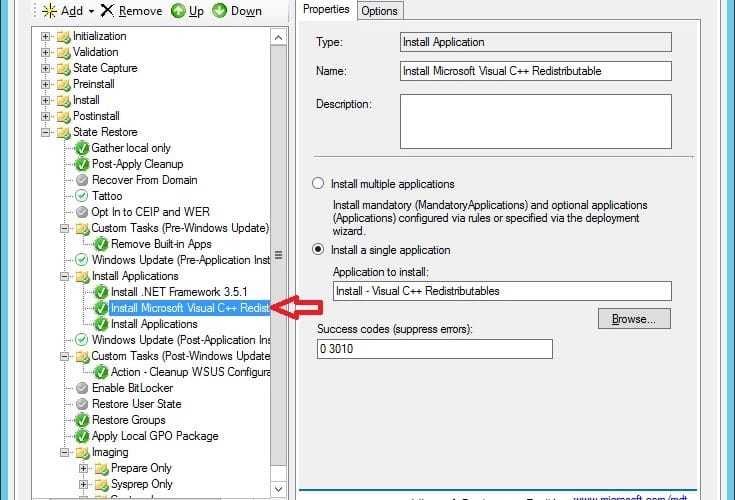Expand the Install group
The height and width of the screenshot is (500, 735).
[x=45, y=100]
